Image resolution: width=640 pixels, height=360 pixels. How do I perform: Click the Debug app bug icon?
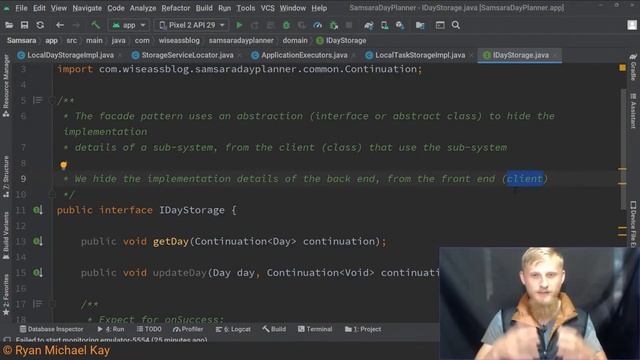point(286,25)
